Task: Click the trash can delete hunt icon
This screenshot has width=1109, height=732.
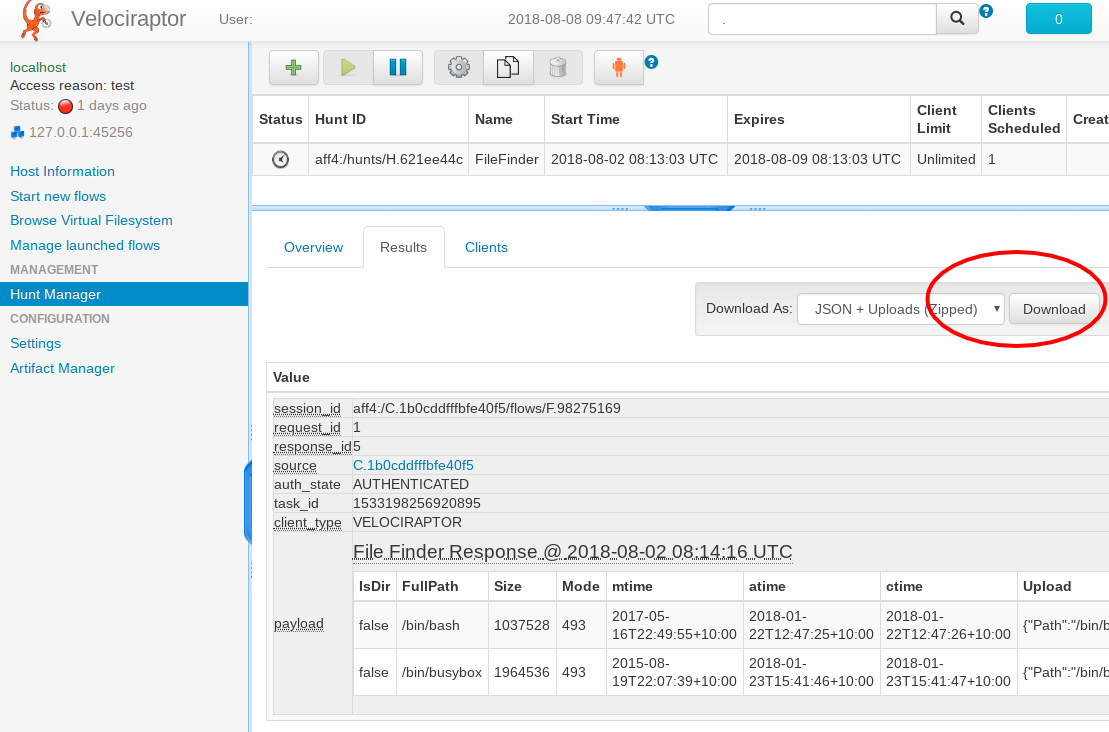Action: pyautogui.click(x=558, y=68)
